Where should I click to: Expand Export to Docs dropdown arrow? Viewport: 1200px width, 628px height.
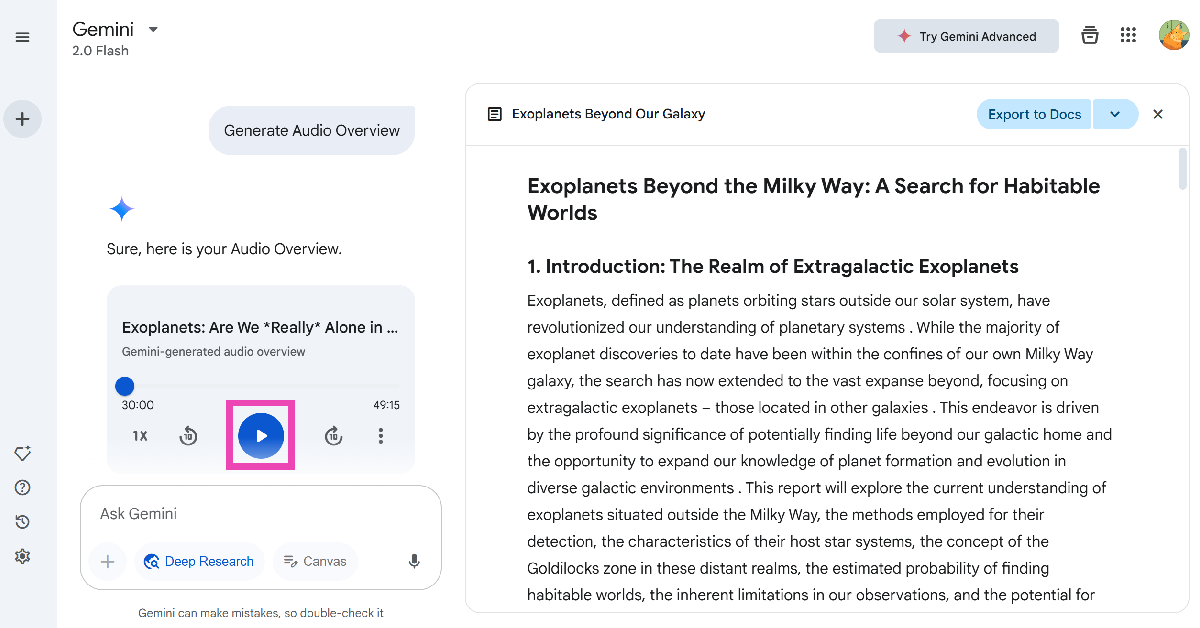[1115, 114]
